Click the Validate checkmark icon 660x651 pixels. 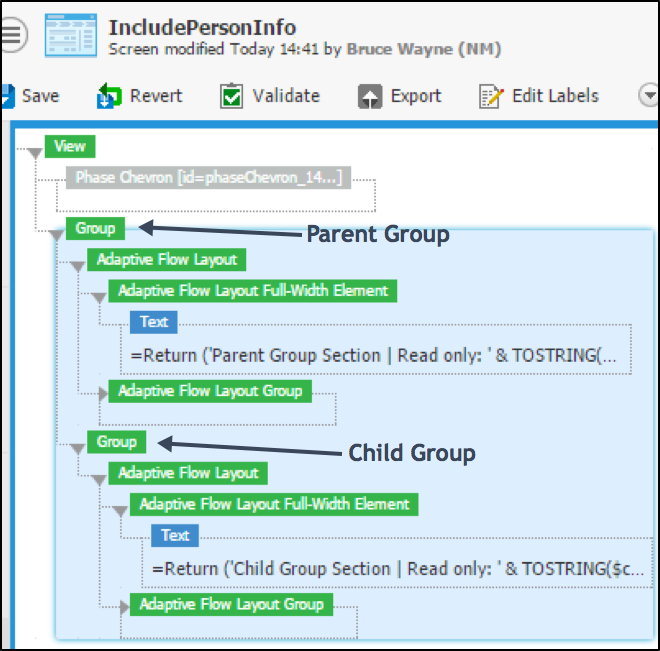(232, 96)
